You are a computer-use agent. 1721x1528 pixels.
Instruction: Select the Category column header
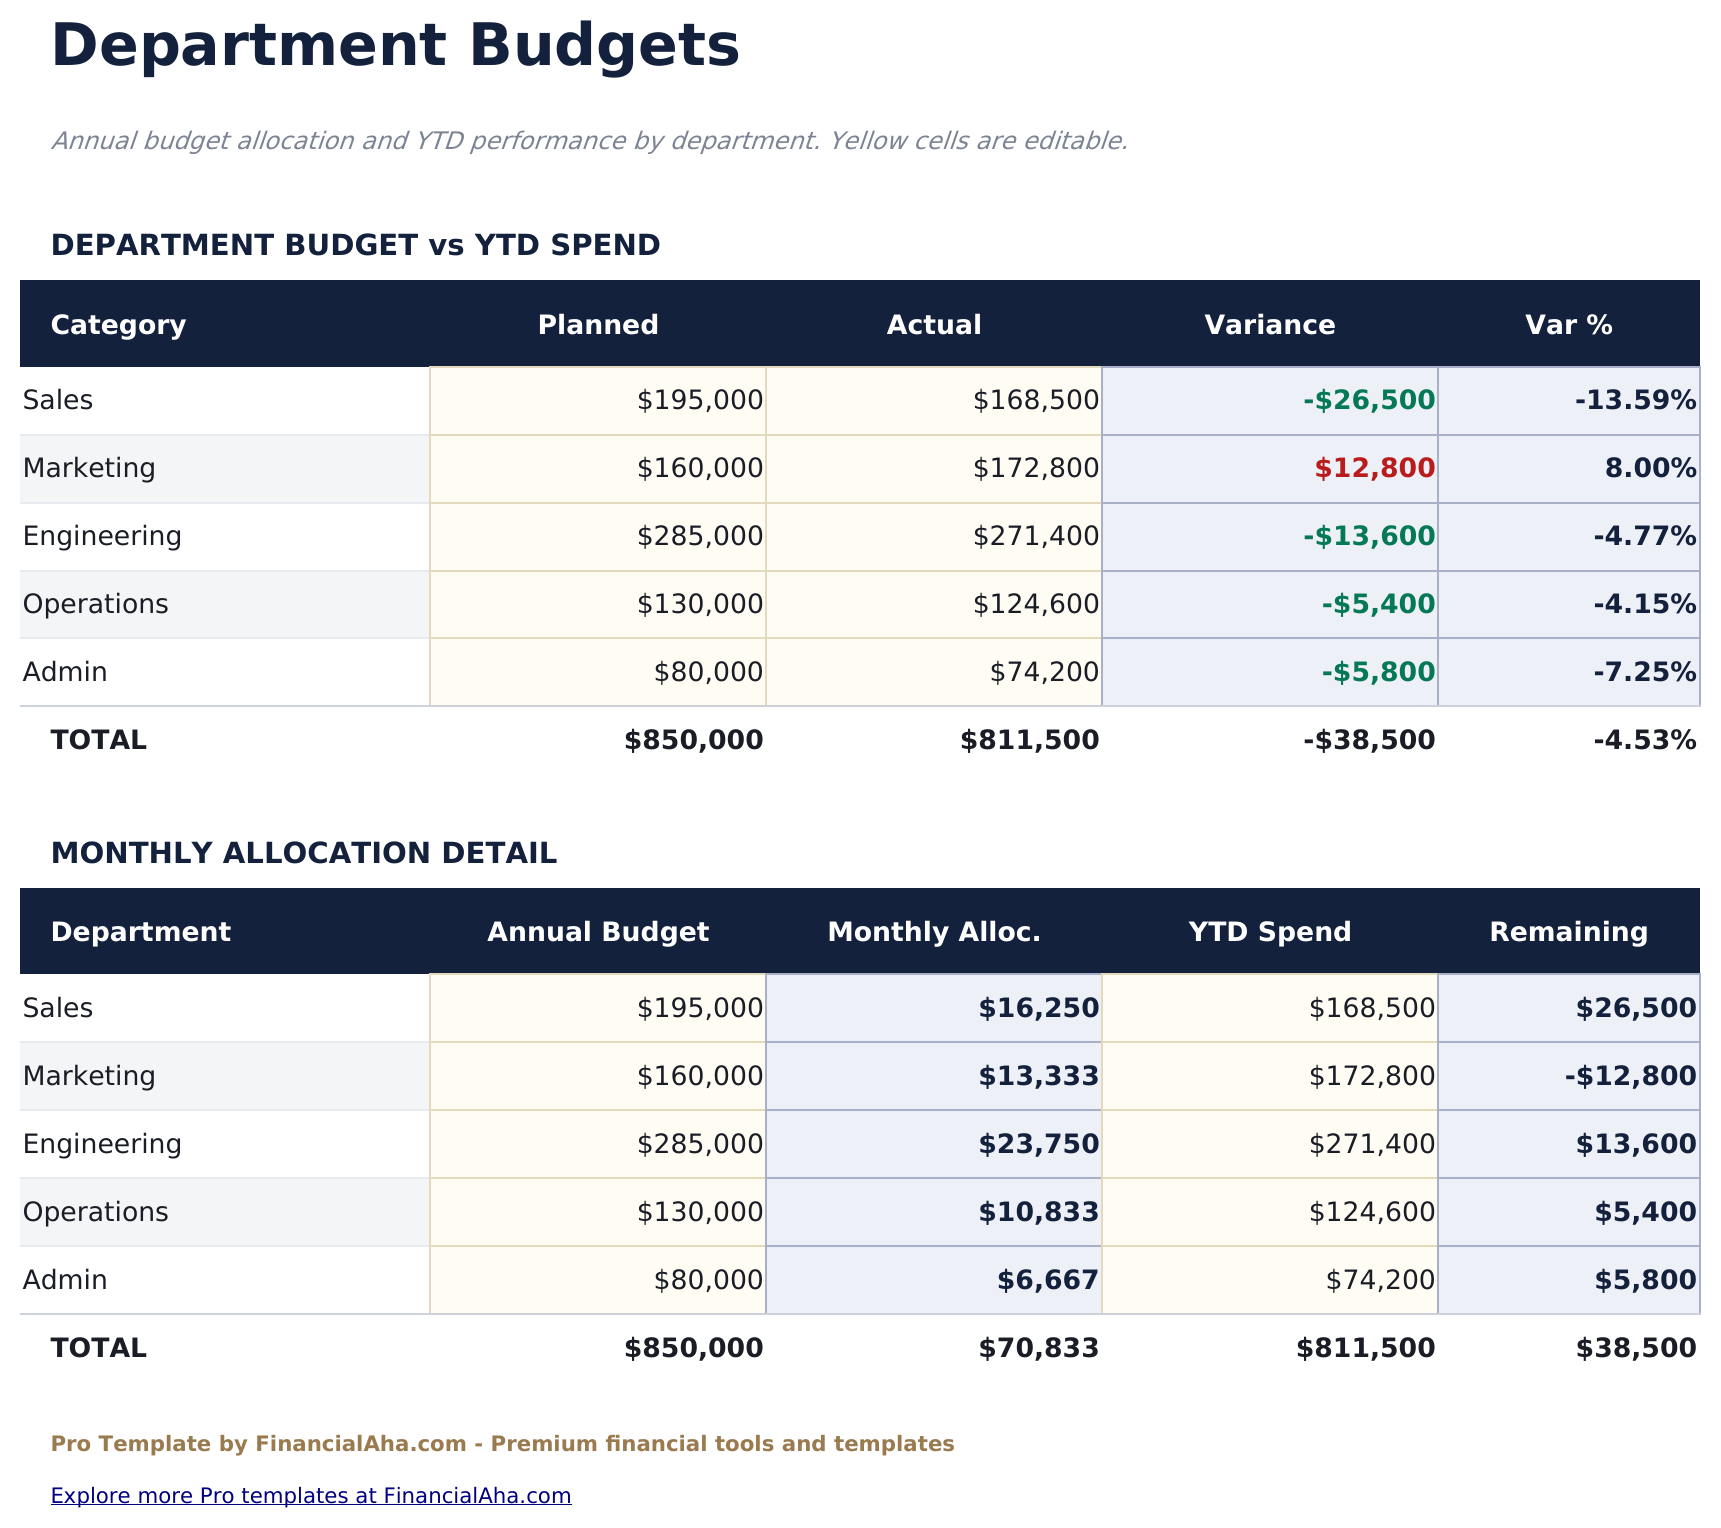pyautogui.click(x=118, y=324)
